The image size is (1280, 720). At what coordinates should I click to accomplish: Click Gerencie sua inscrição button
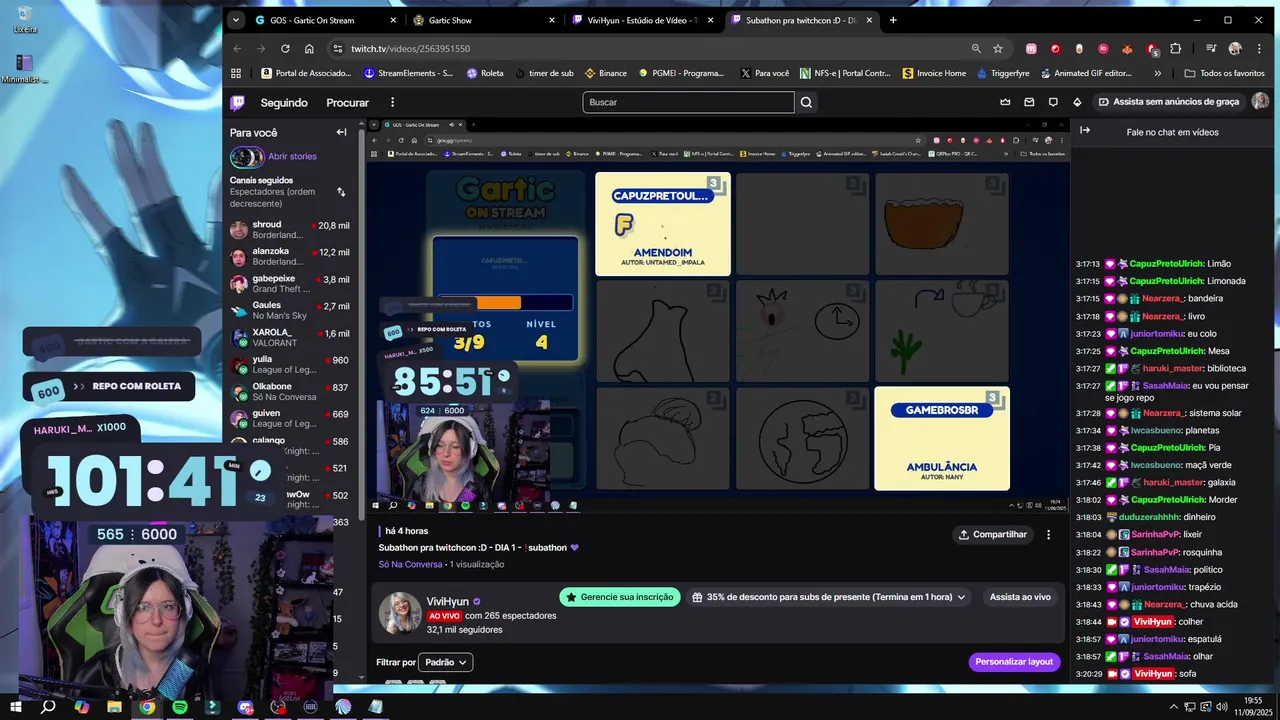coord(620,597)
